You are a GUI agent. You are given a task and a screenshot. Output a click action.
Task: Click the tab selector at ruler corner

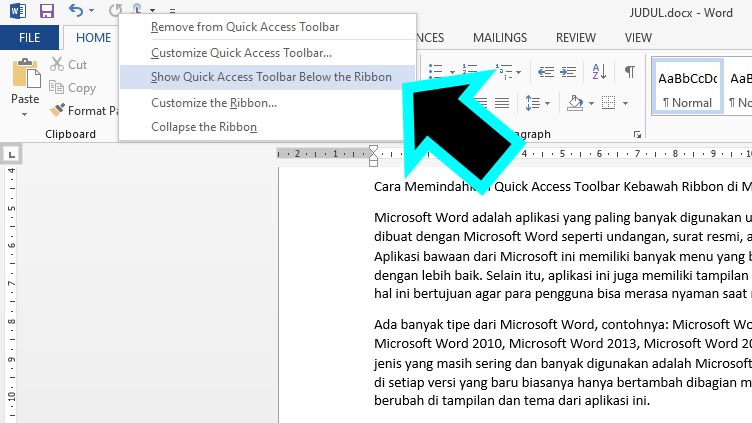(x=12, y=154)
